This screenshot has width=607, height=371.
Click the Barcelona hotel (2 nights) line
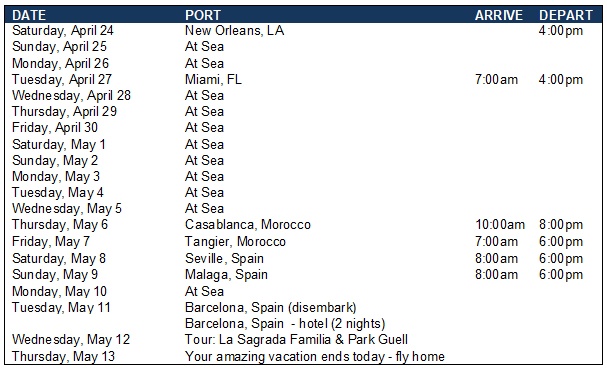coord(285,323)
